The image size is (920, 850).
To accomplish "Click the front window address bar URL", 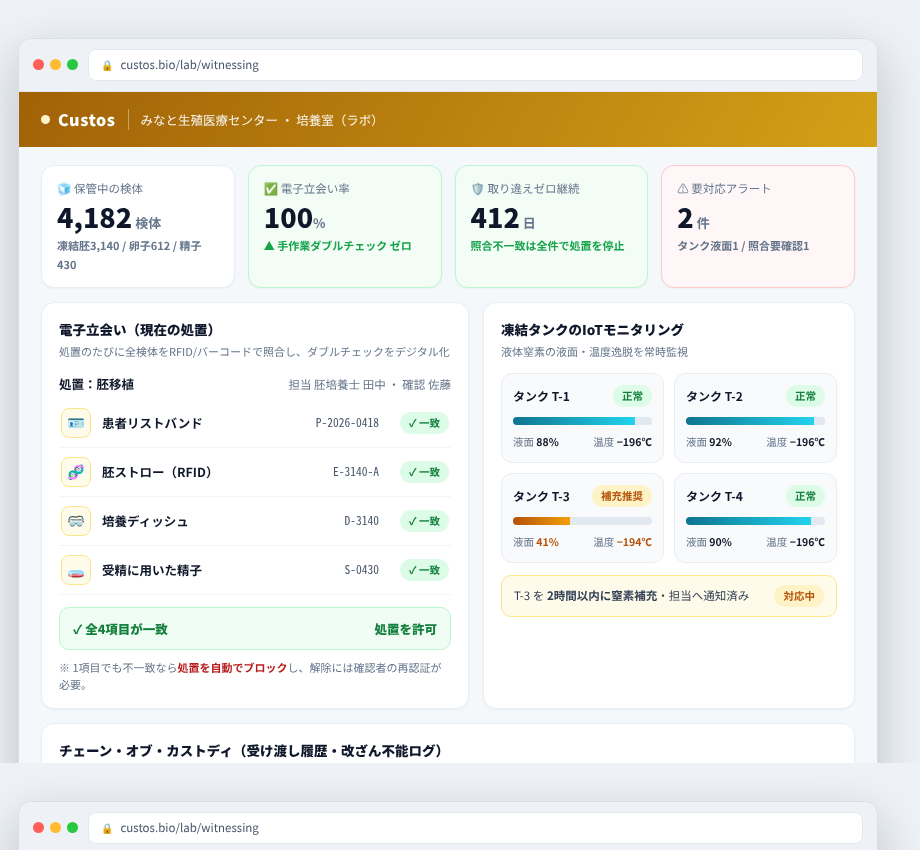I will [x=190, y=65].
